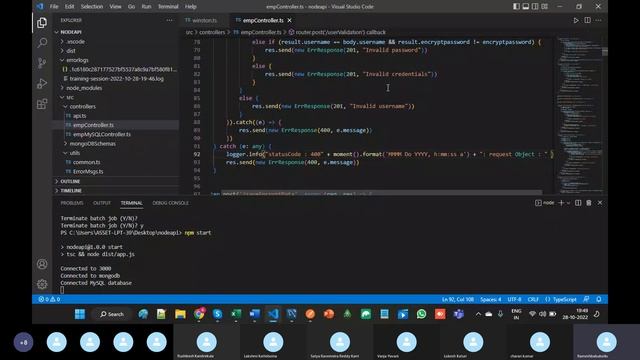
Task: Kill the terminal with trash icon
Action: pos(589,203)
